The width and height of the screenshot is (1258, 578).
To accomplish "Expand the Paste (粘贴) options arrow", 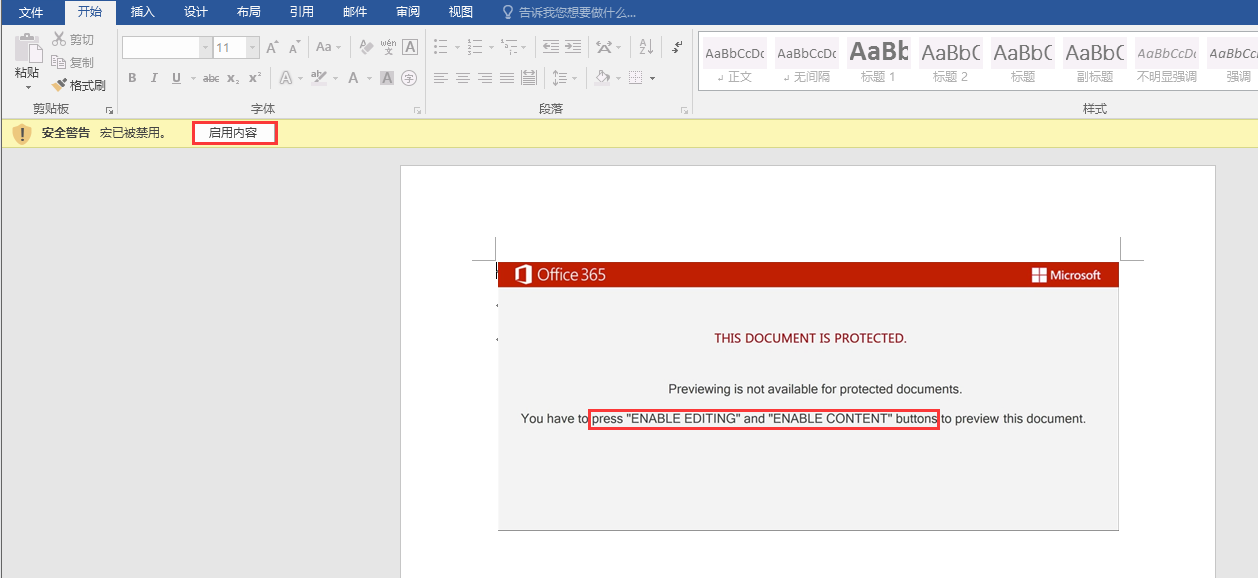I will (27, 88).
